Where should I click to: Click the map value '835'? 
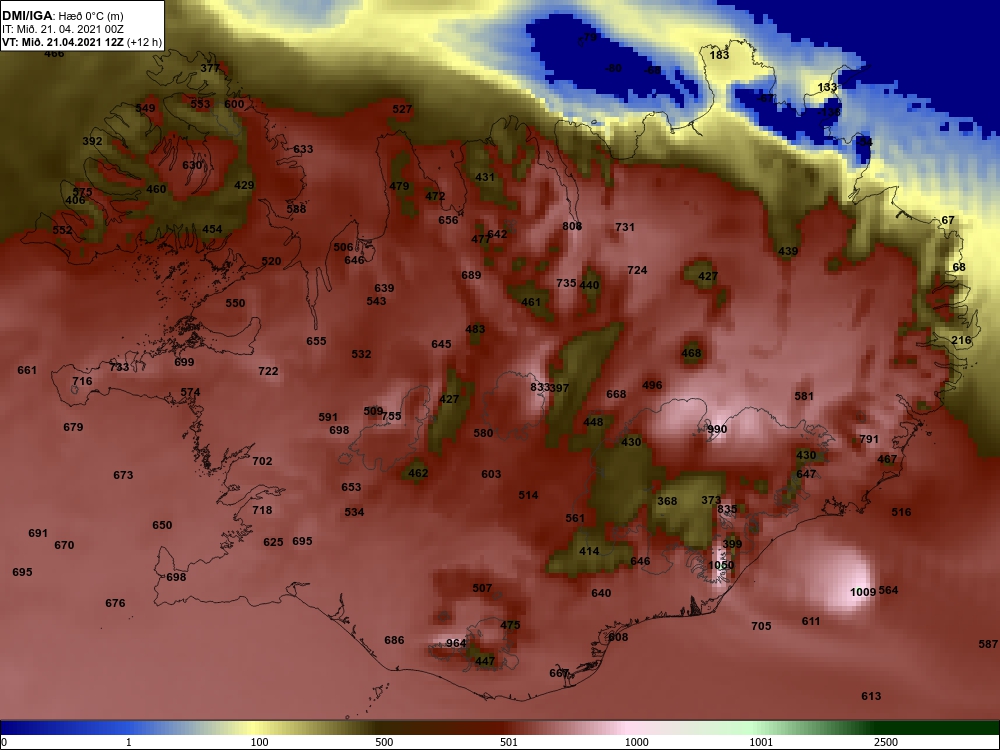(x=727, y=510)
